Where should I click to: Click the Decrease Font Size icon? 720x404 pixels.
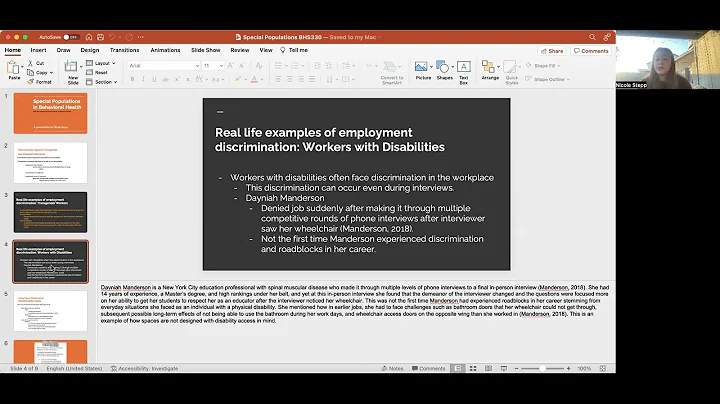(x=242, y=66)
